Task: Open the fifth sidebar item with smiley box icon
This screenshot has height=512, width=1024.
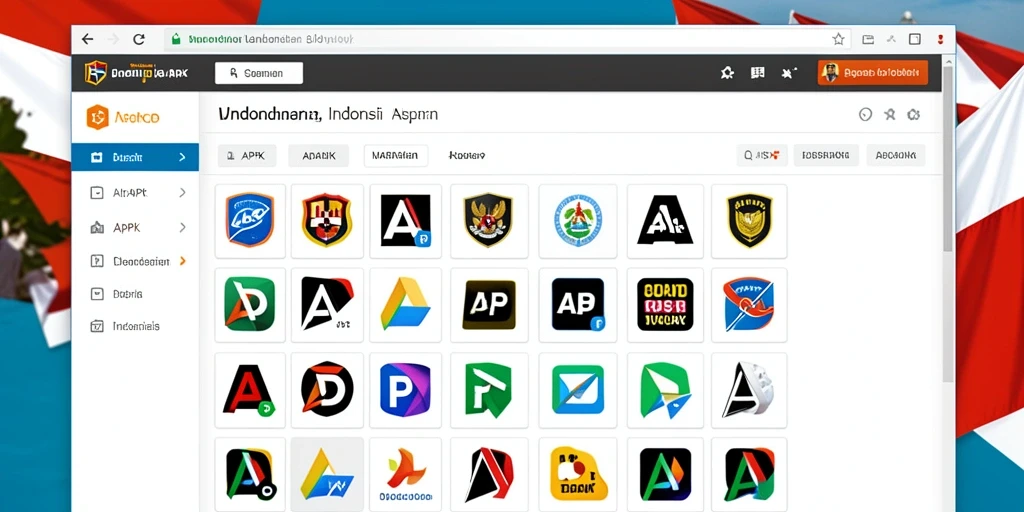Action: 135,294
